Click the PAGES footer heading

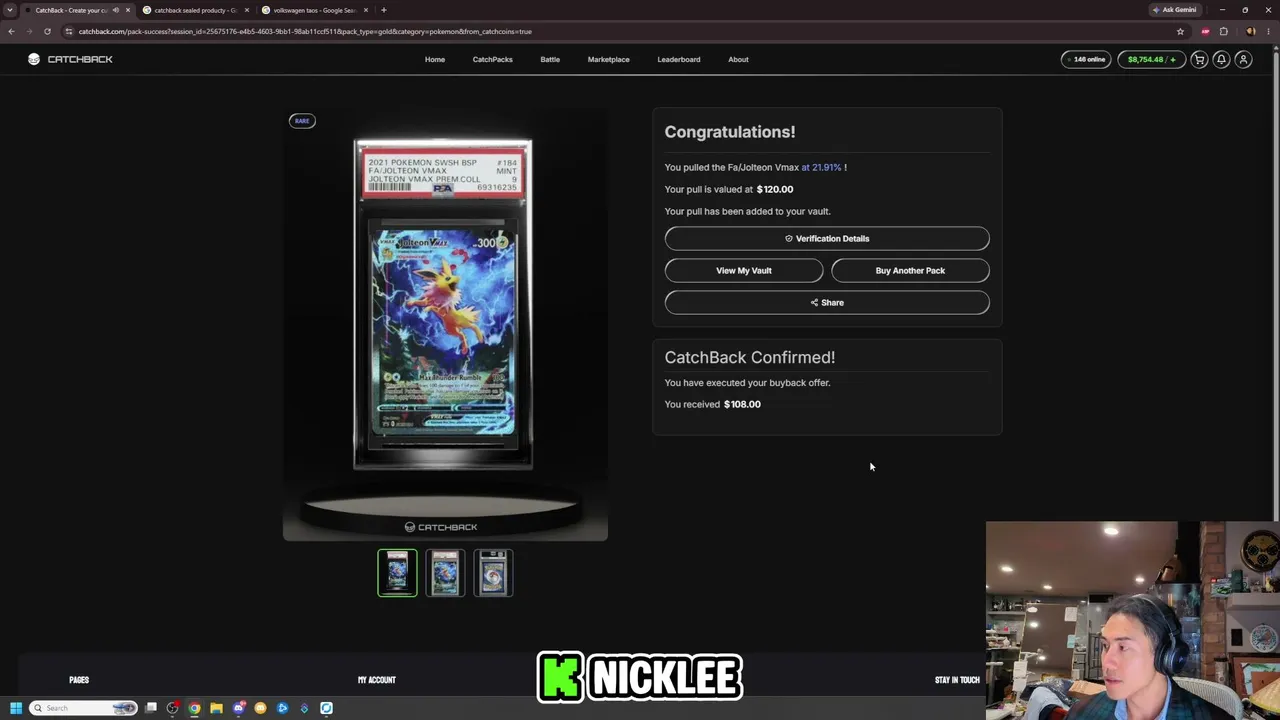pyautogui.click(x=79, y=680)
